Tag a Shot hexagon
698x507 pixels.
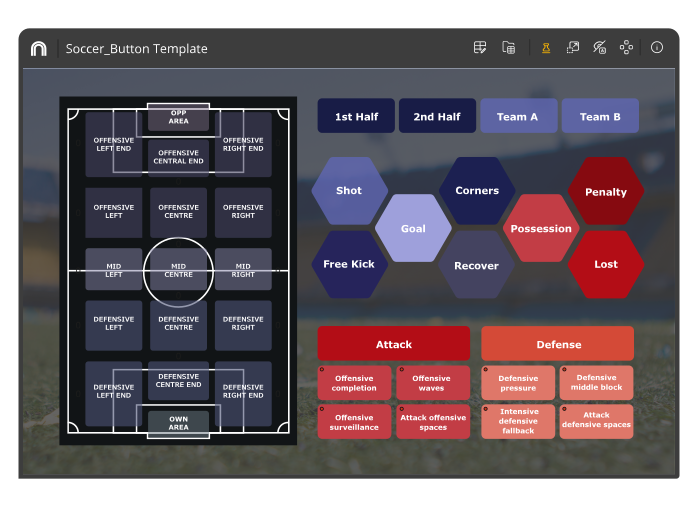click(x=349, y=191)
